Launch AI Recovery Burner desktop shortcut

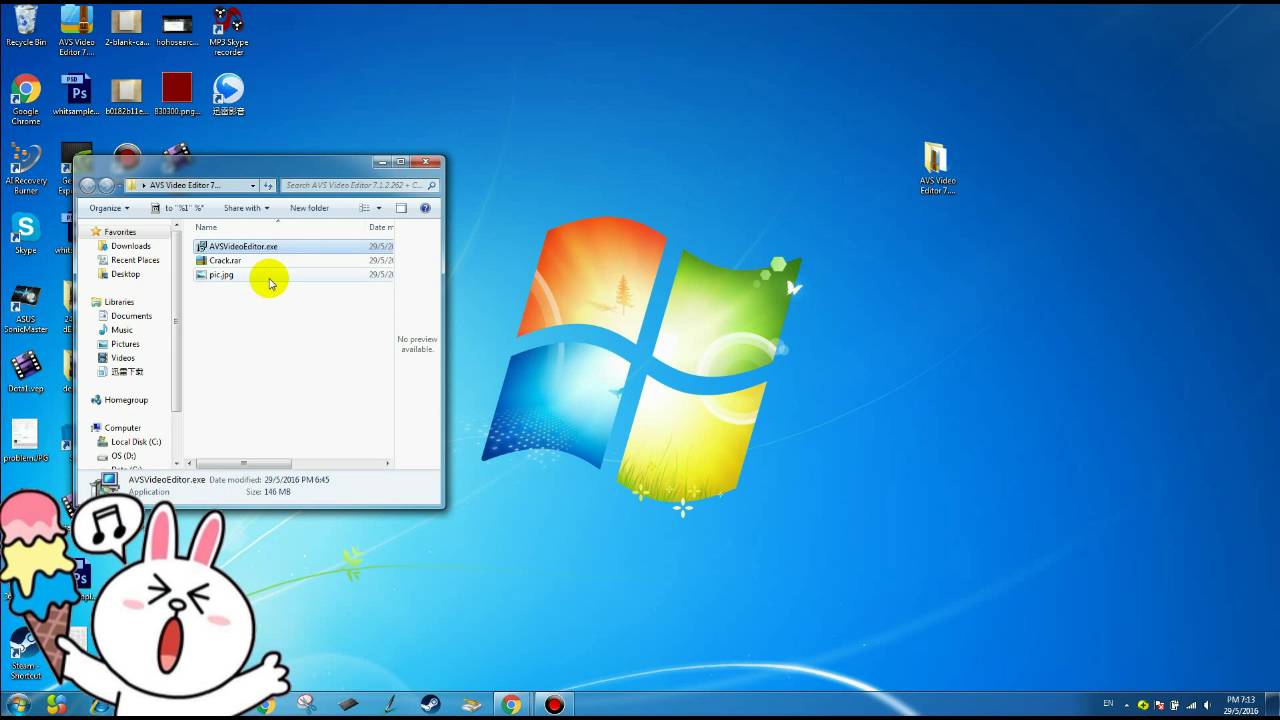click(26, 168)
